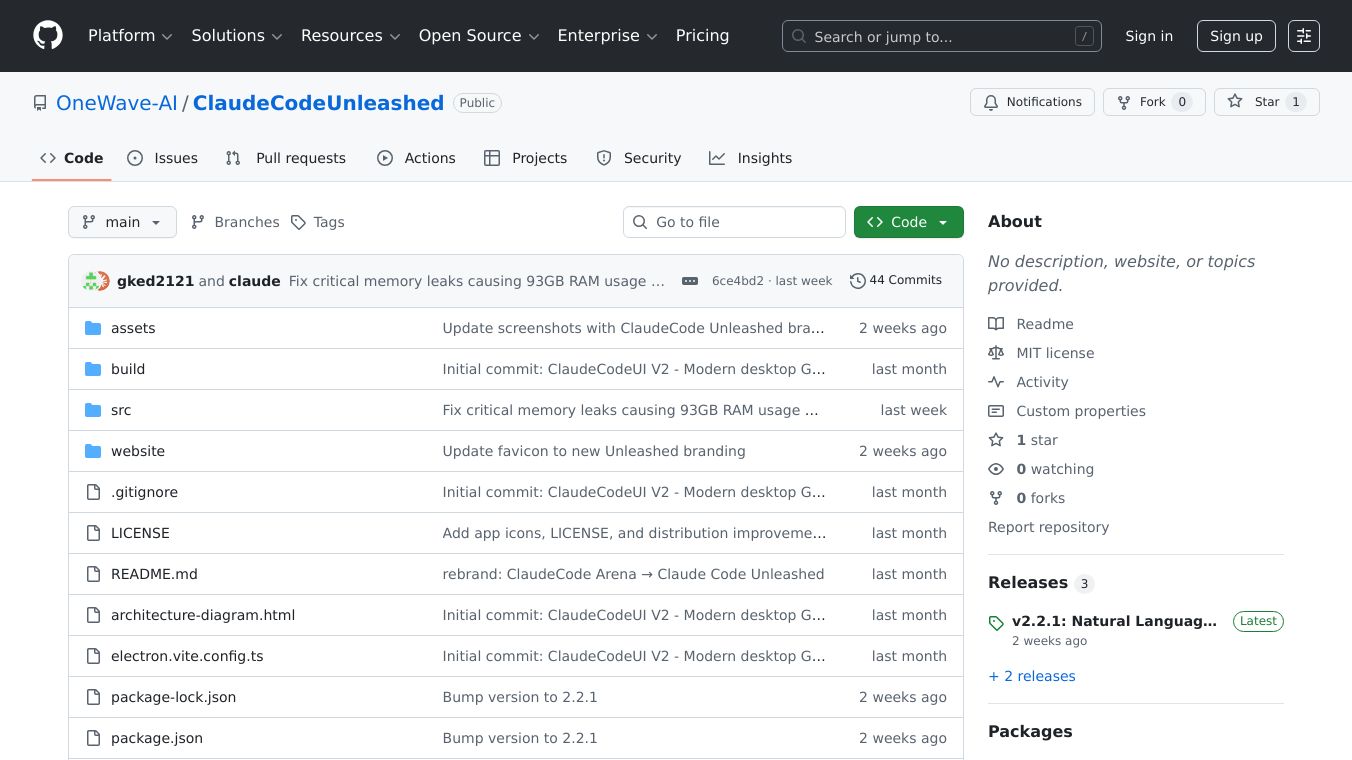Star this repository
The image size is (1352, 760).
click(x=1266, y=102)
